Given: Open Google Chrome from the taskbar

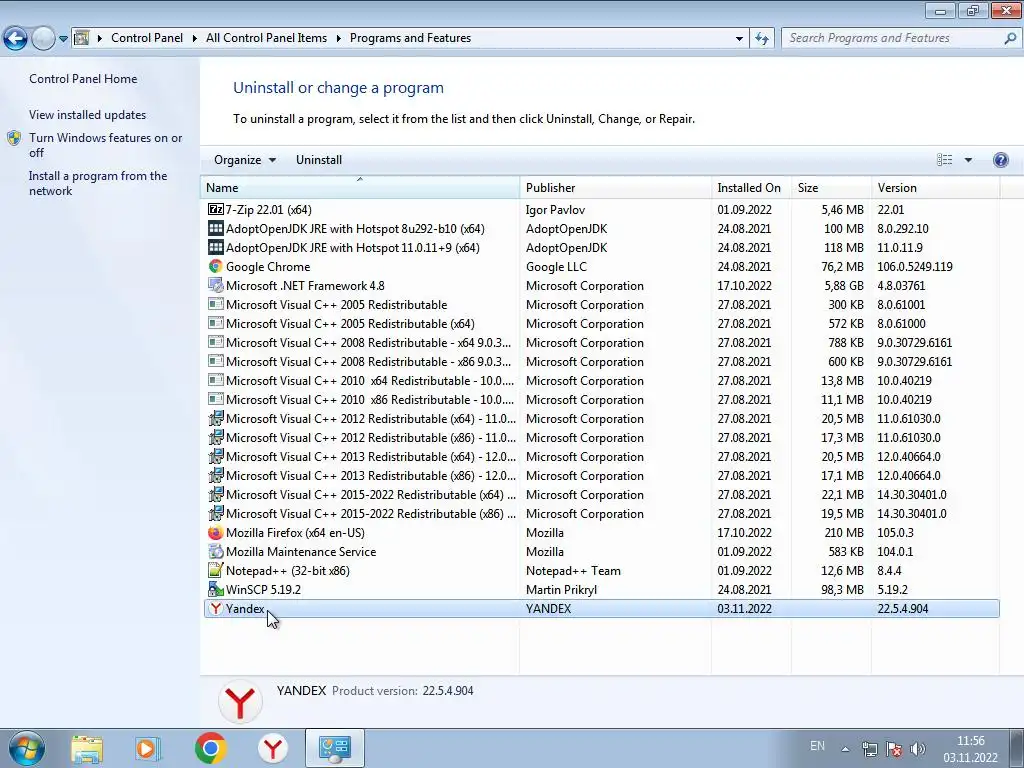Looking at the screenshot, I should [x=210, y=748].
